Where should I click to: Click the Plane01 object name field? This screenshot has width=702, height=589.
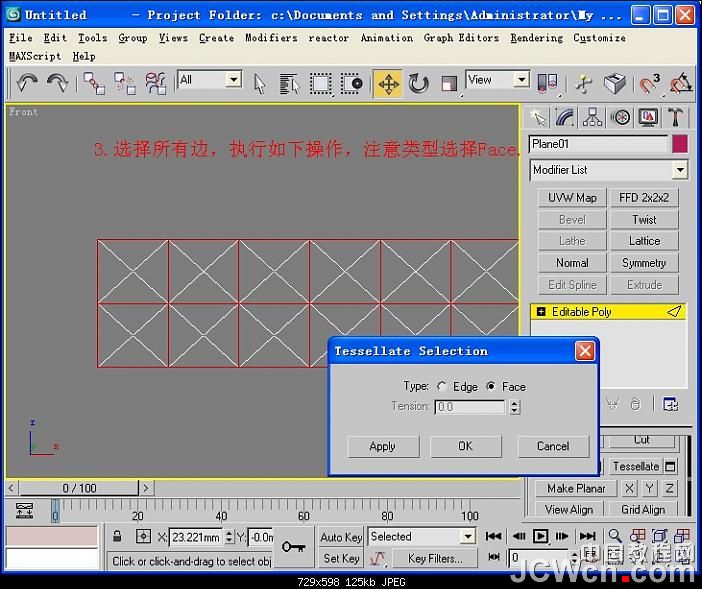click(x=598, y=144)
